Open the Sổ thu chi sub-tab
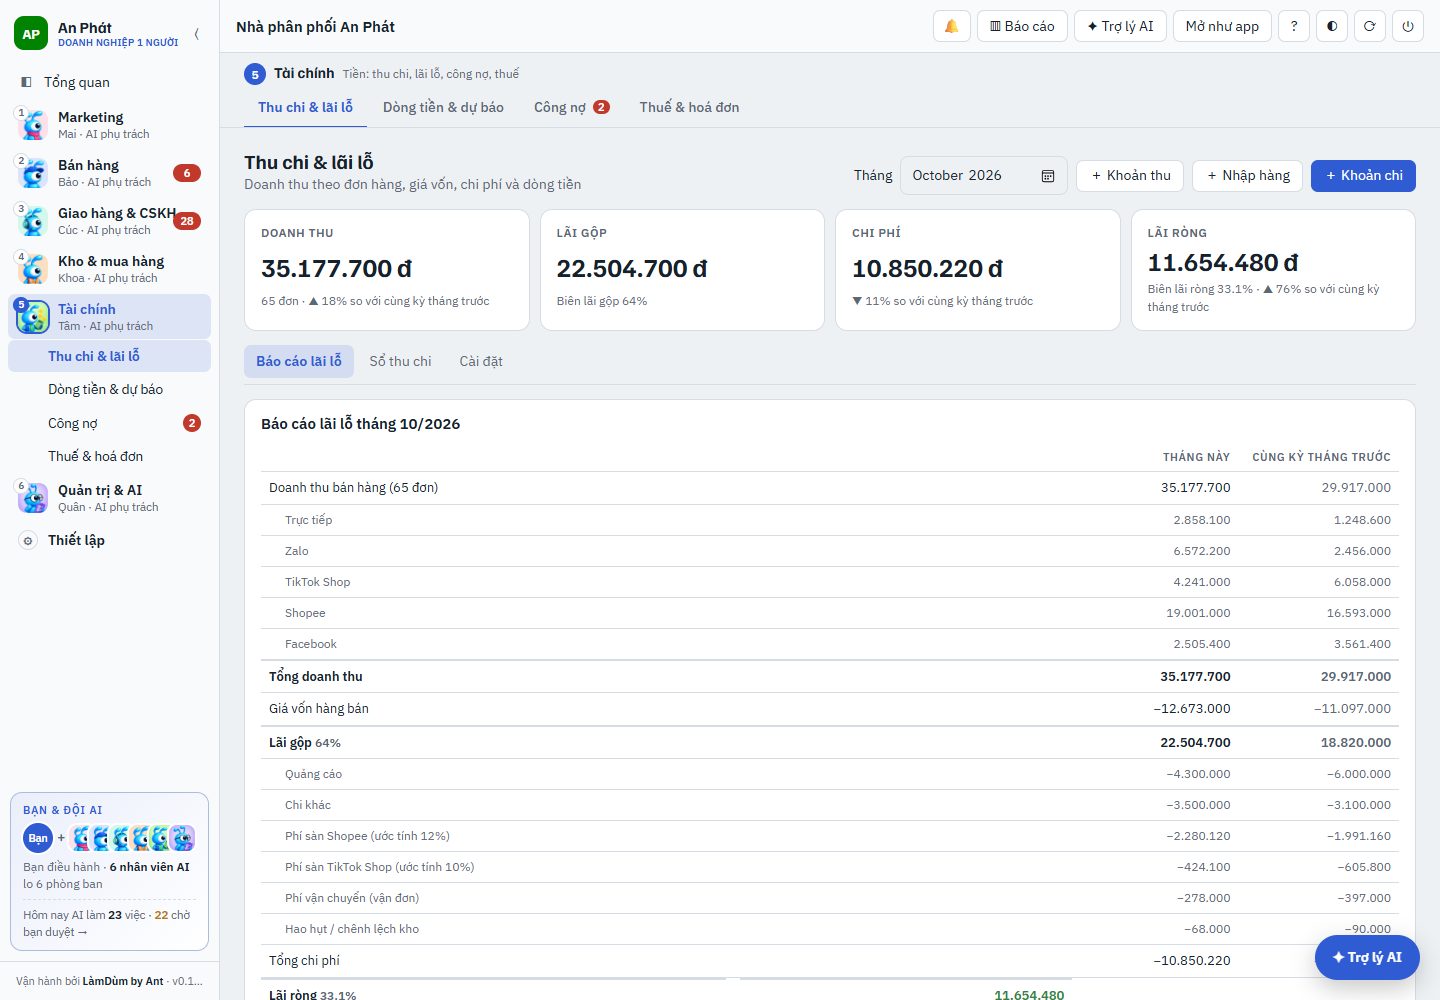 pos(400,361)
